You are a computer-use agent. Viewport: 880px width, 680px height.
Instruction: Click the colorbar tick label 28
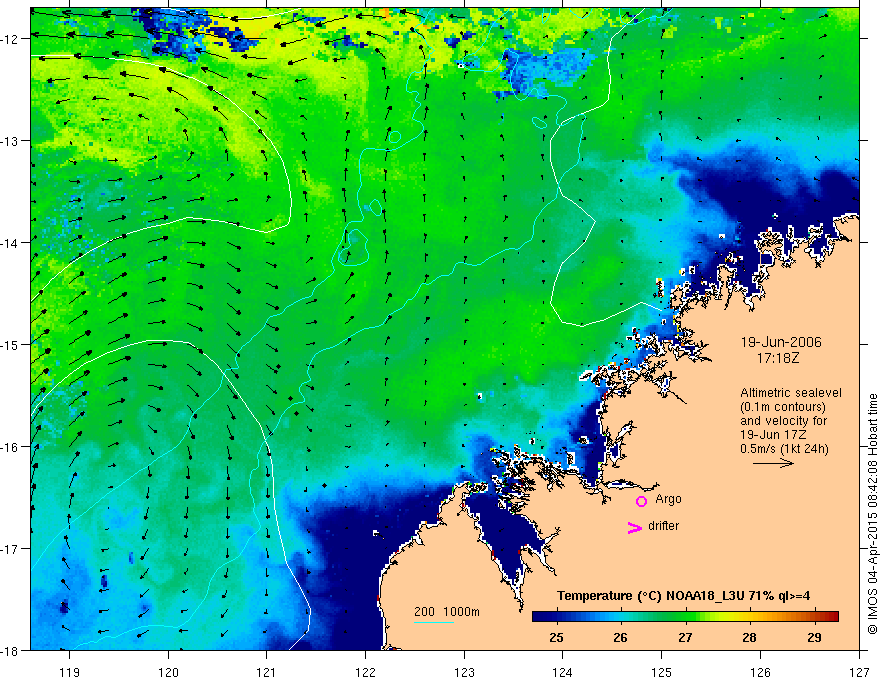749,637
